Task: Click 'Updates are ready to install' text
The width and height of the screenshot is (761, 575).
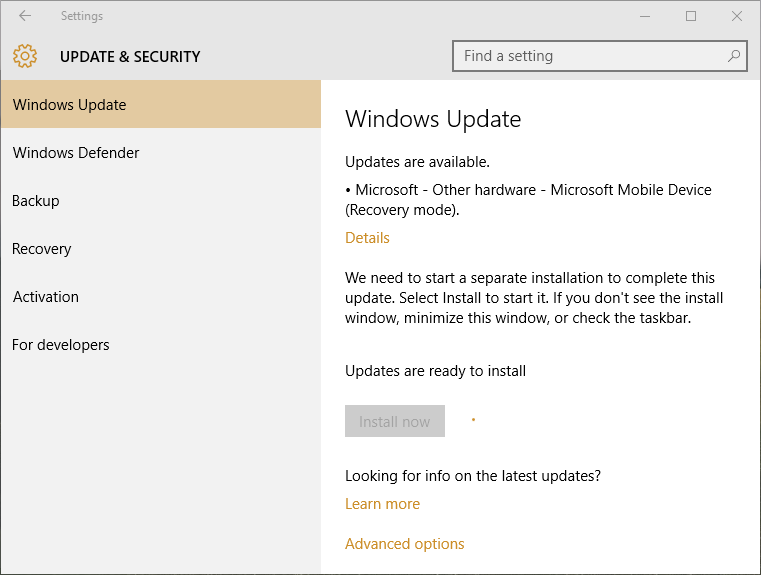Action: pyautogui.click(x=435, y=371)
